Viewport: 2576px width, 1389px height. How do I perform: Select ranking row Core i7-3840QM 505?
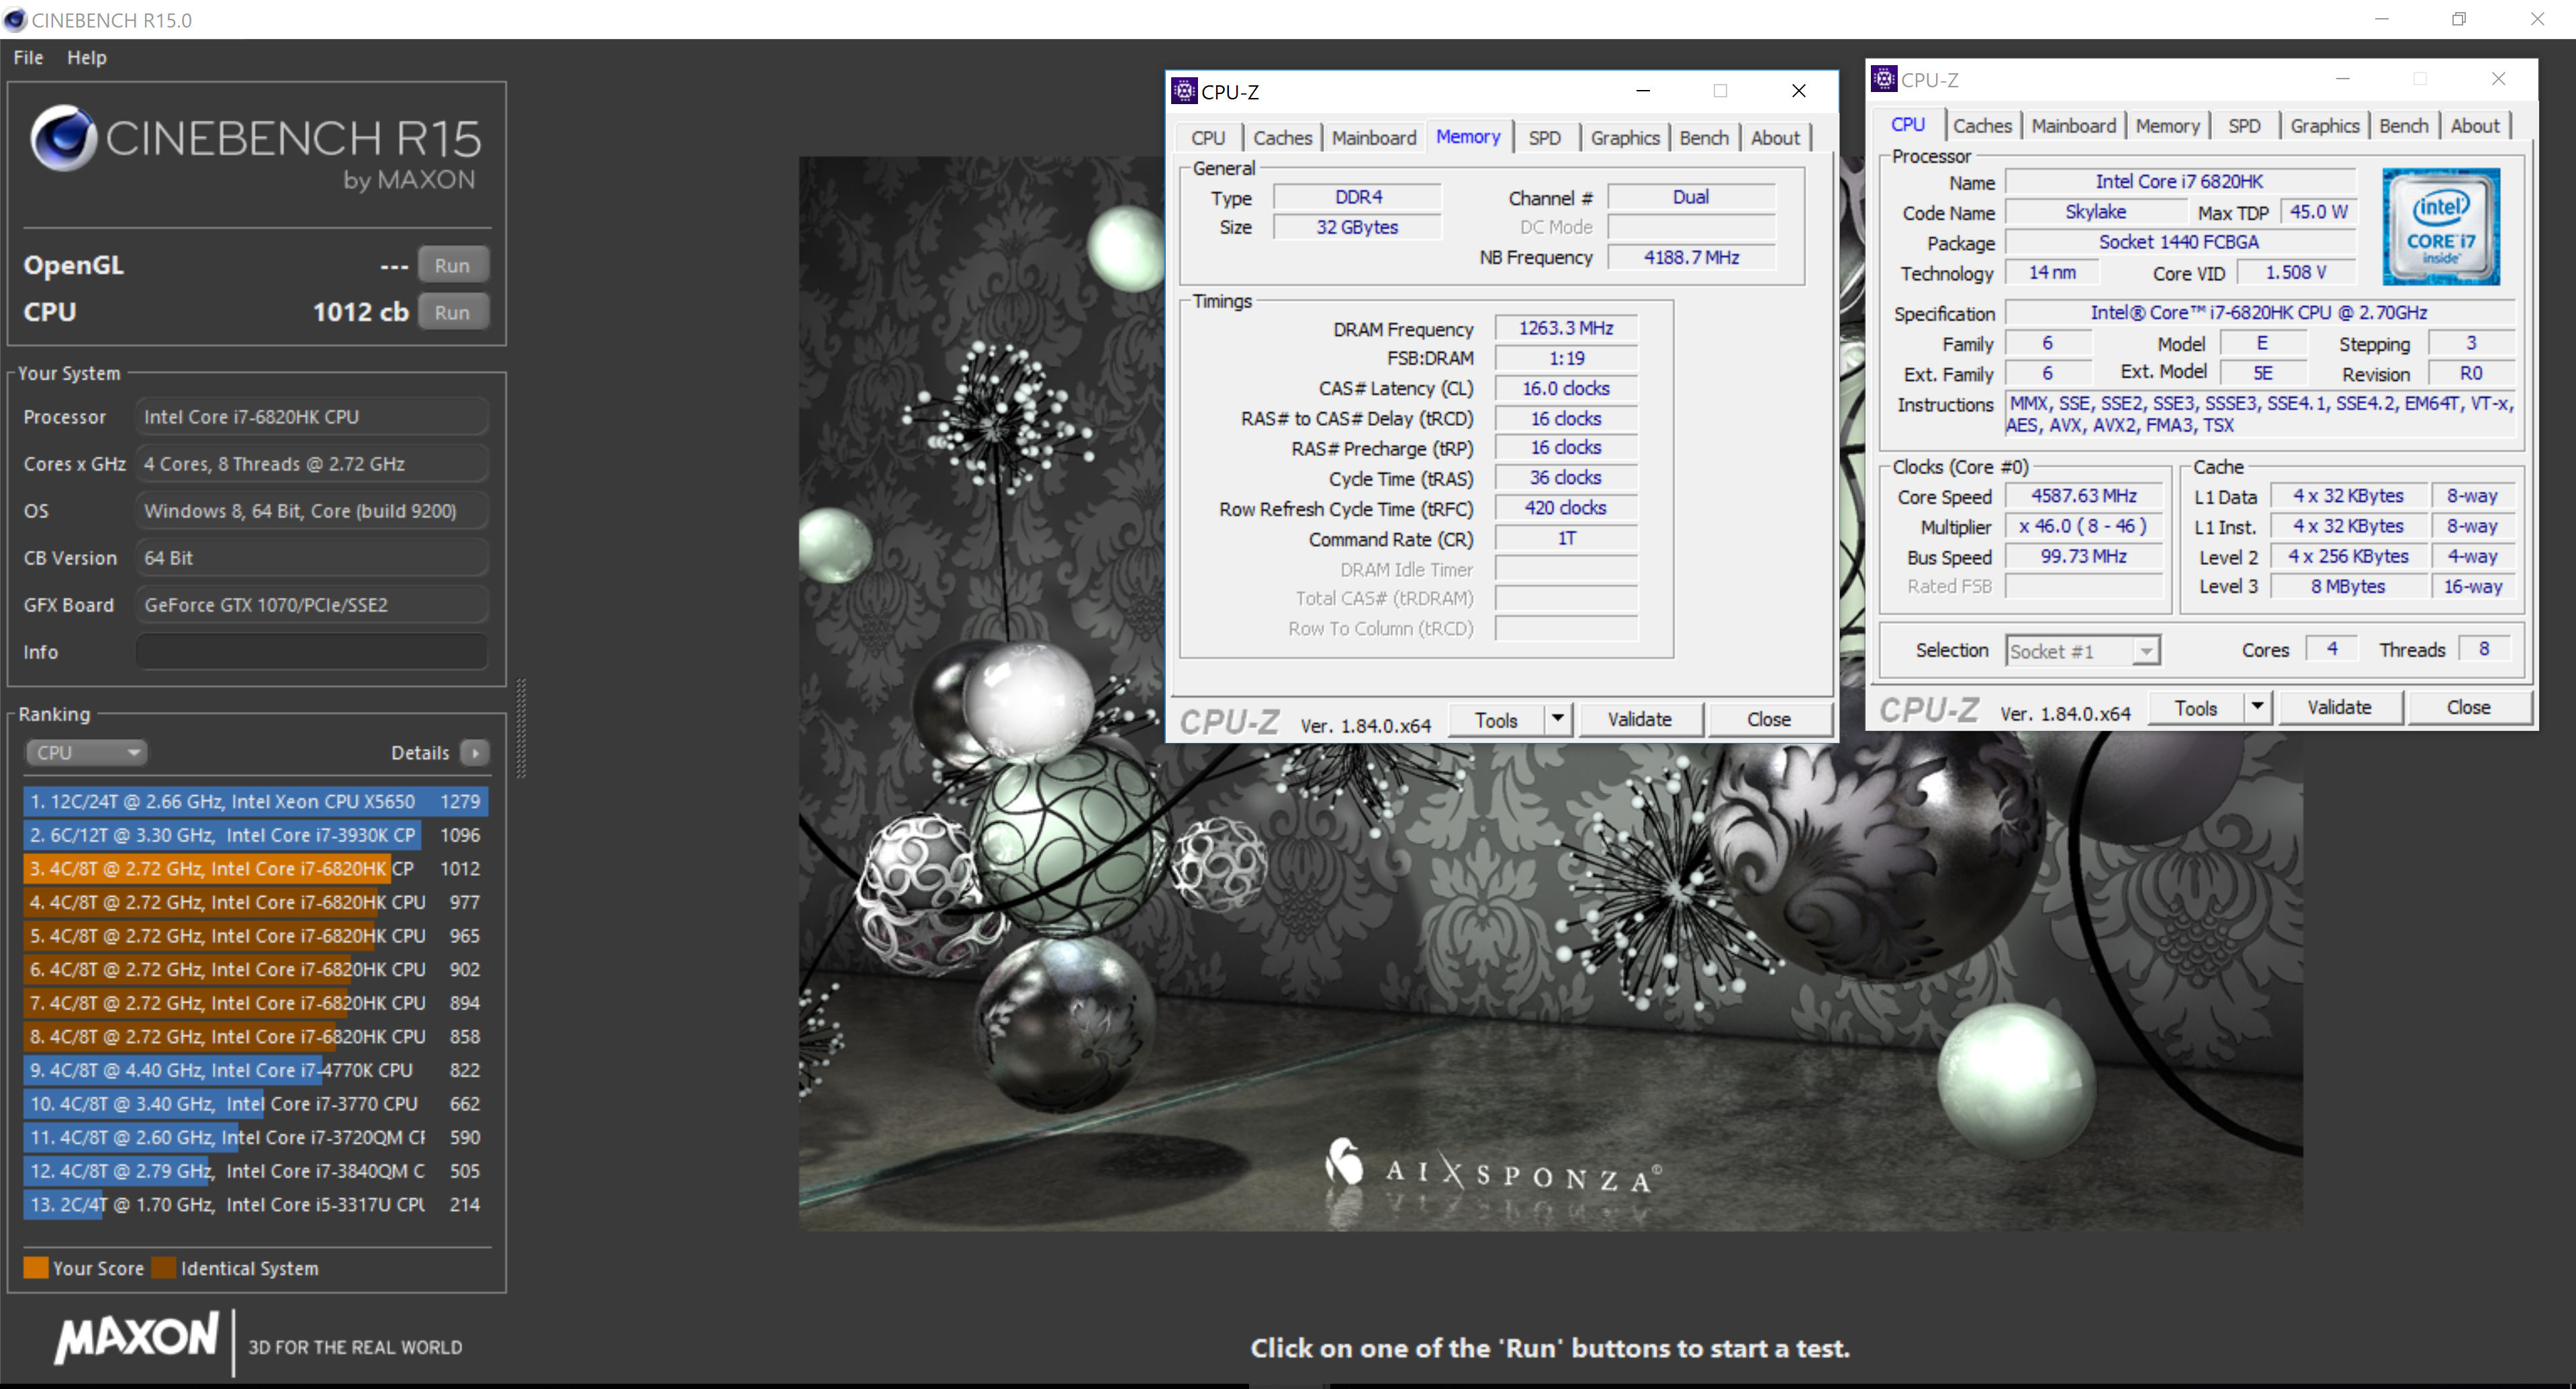[x=256, y=1171]
